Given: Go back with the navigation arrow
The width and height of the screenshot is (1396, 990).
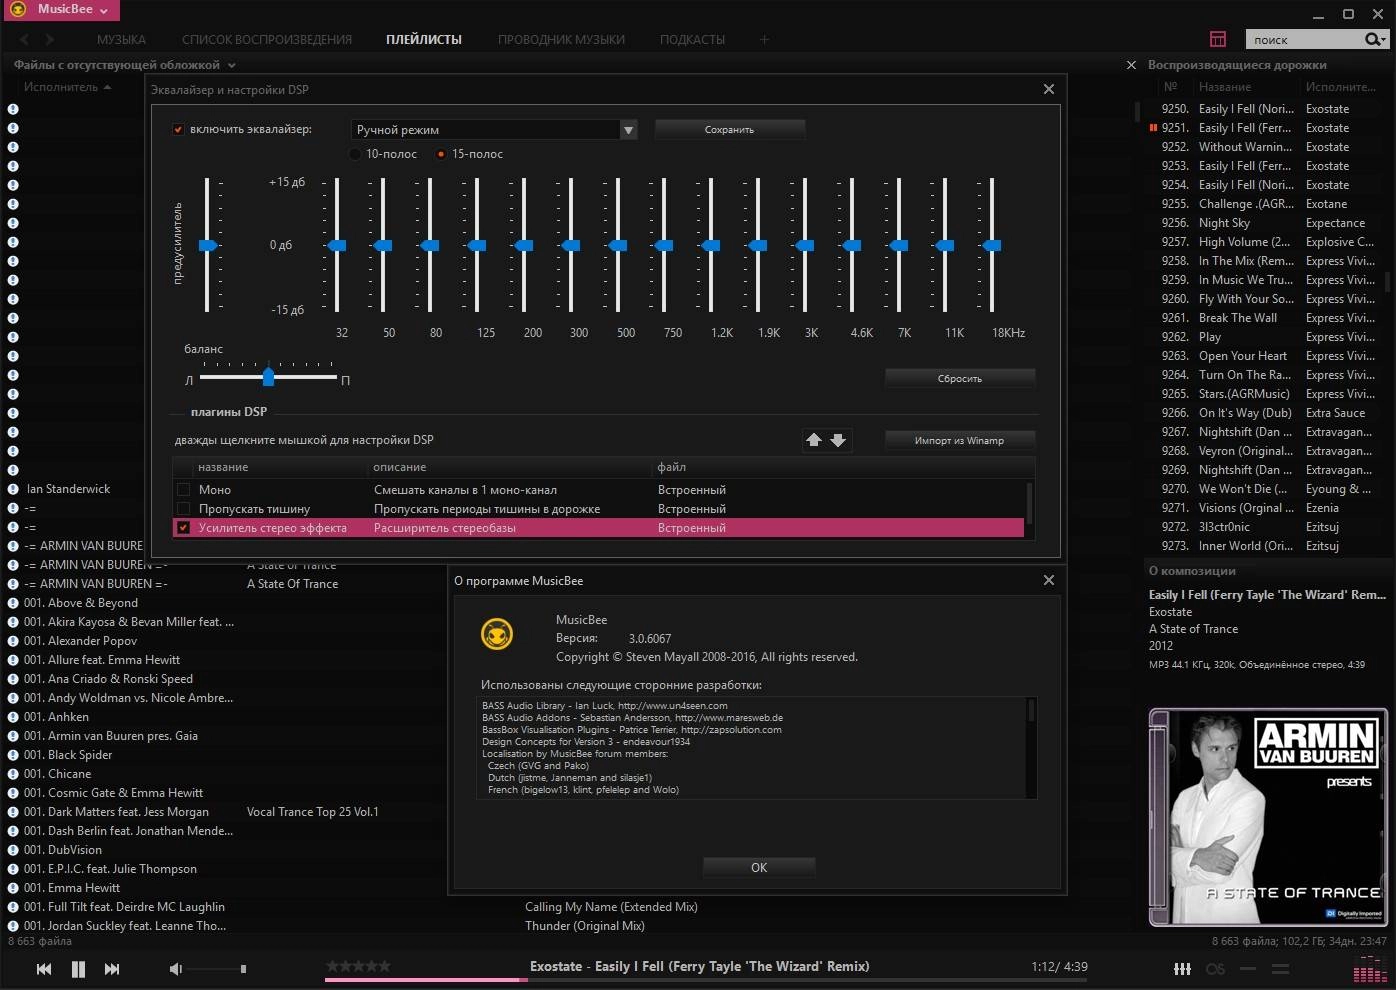Looking at the screenshot, I should coord(25,39).
